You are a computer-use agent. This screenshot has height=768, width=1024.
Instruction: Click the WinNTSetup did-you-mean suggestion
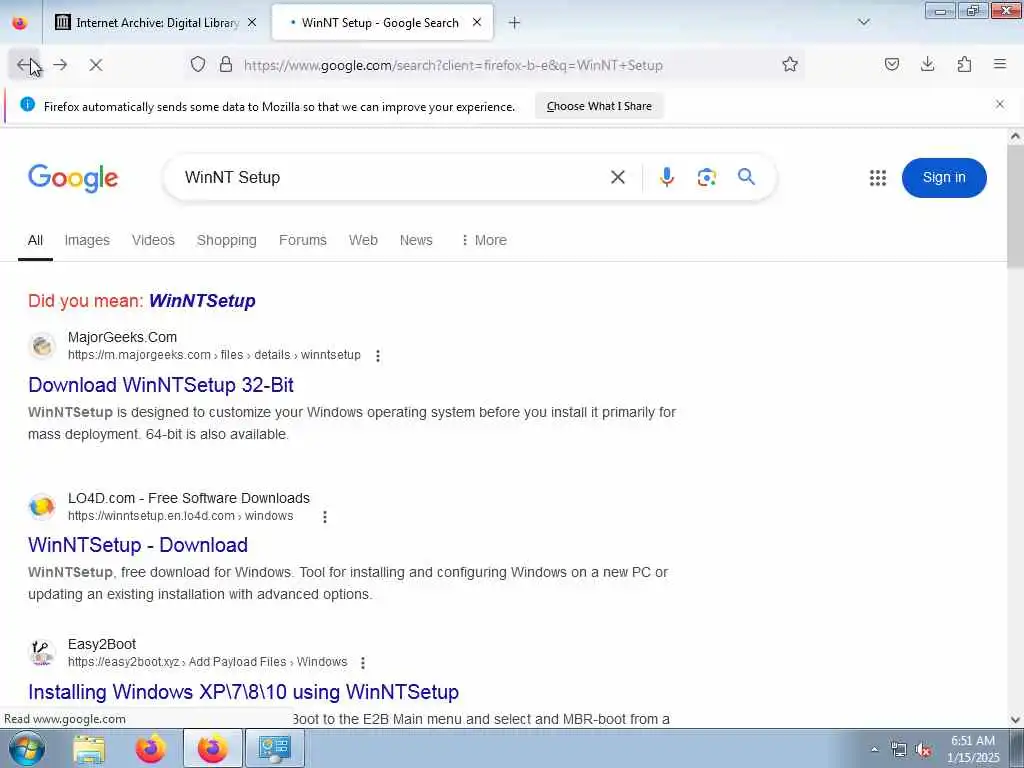click(x=202, y=301)
